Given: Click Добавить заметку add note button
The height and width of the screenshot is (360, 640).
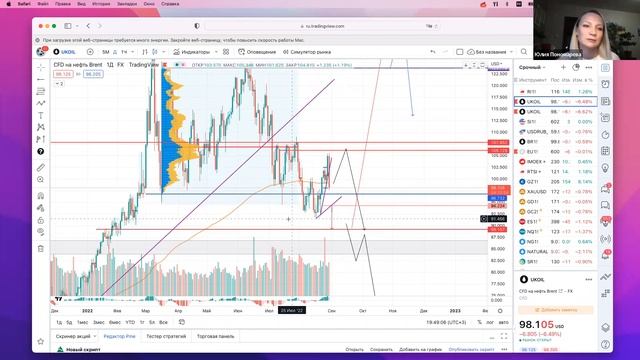Looking at the screenshot, I should click(556, 310).
